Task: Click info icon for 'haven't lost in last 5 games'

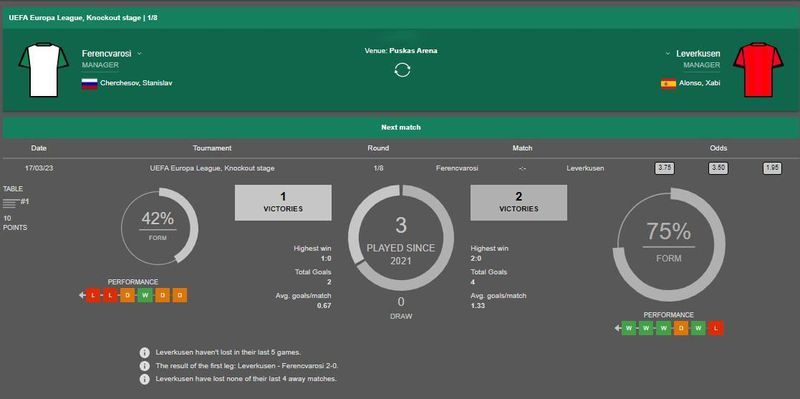Action: [x=145, y=353]
